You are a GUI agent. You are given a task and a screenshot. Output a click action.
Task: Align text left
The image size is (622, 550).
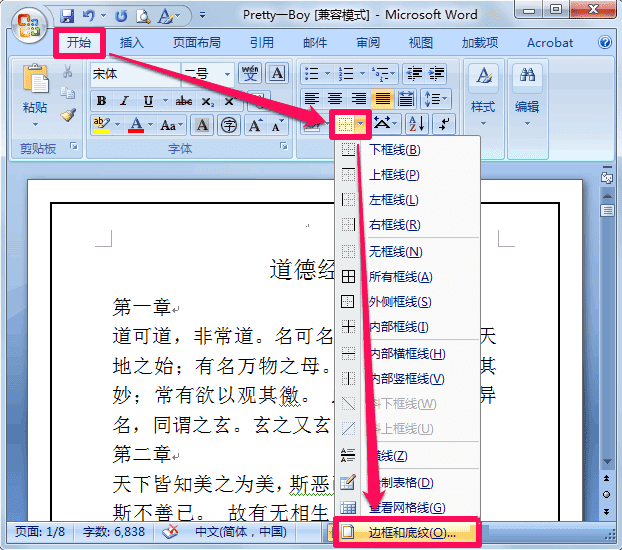tap(312, 98)
